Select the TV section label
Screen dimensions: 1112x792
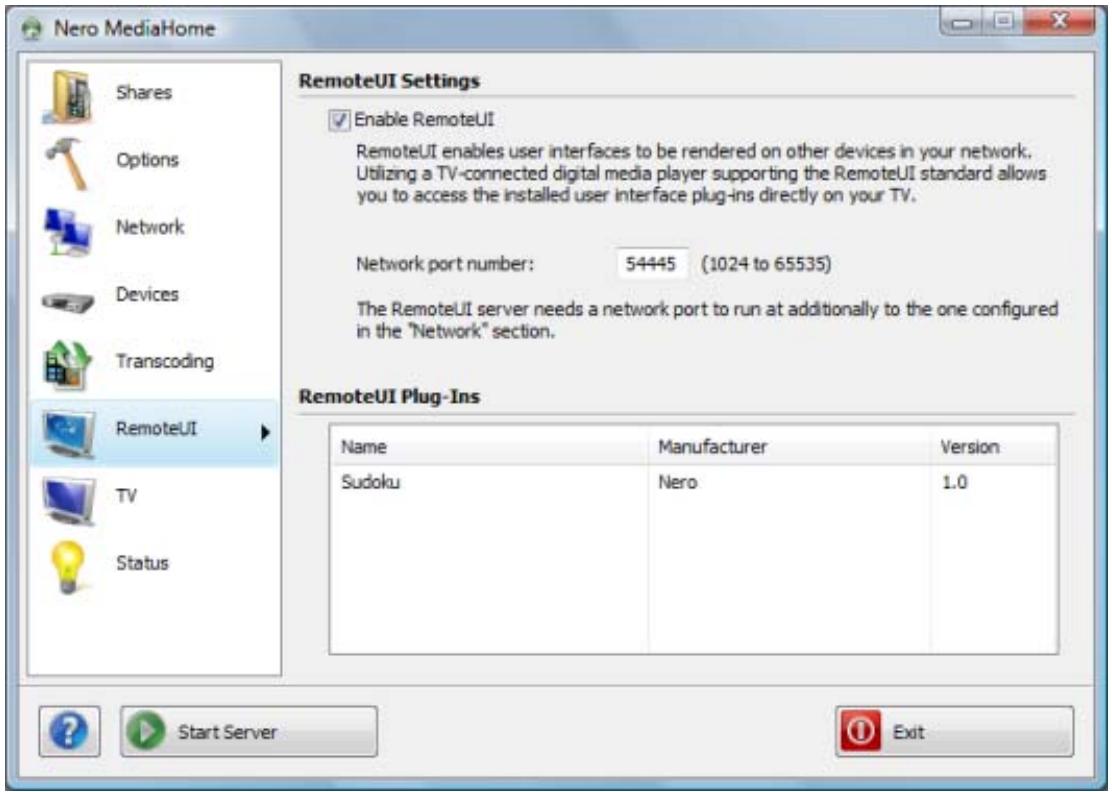[x=126, y=495]
